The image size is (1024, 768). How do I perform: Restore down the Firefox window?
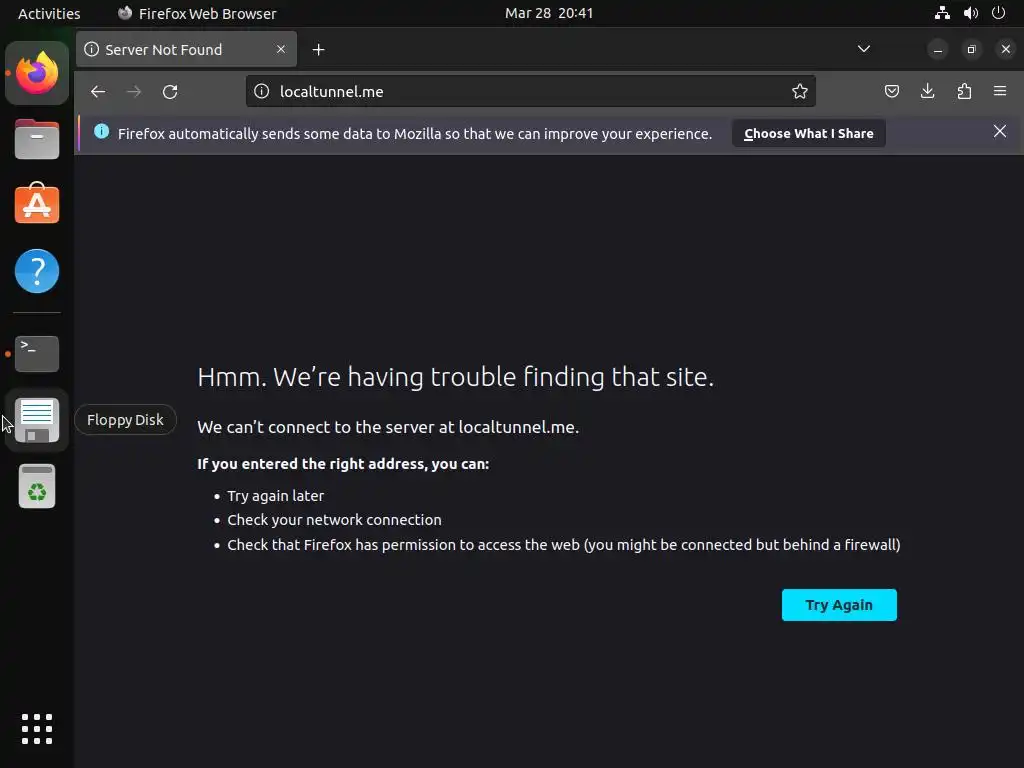click(x=972, y=50)
